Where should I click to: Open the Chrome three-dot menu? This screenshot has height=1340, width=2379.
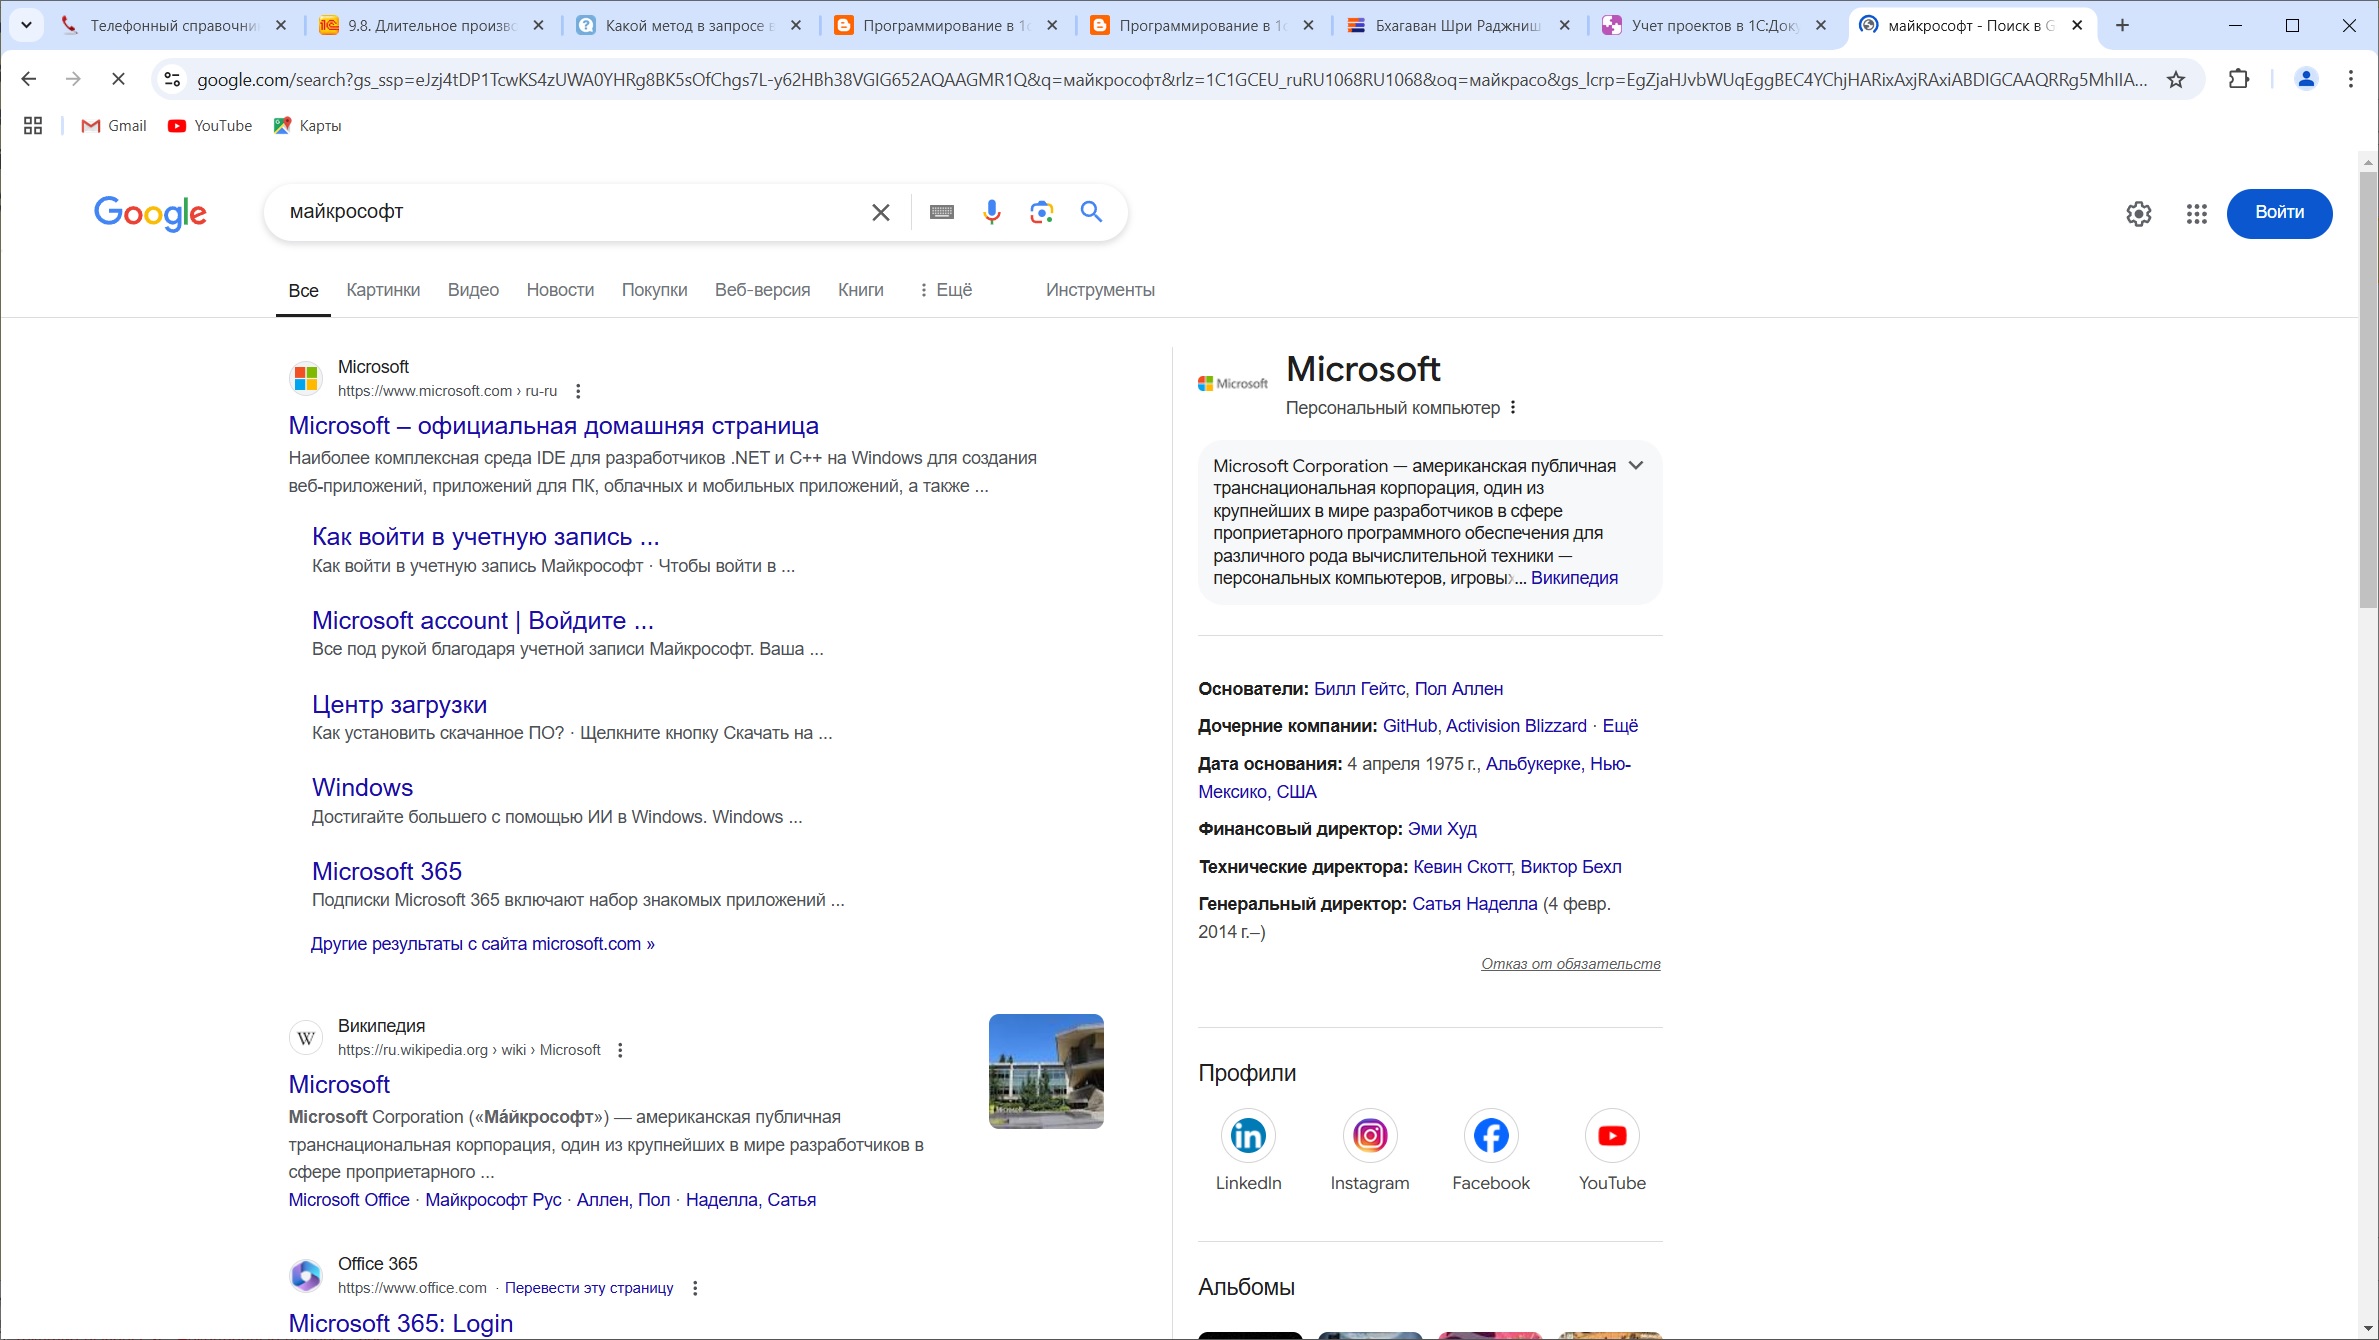tap(2351, 79)
